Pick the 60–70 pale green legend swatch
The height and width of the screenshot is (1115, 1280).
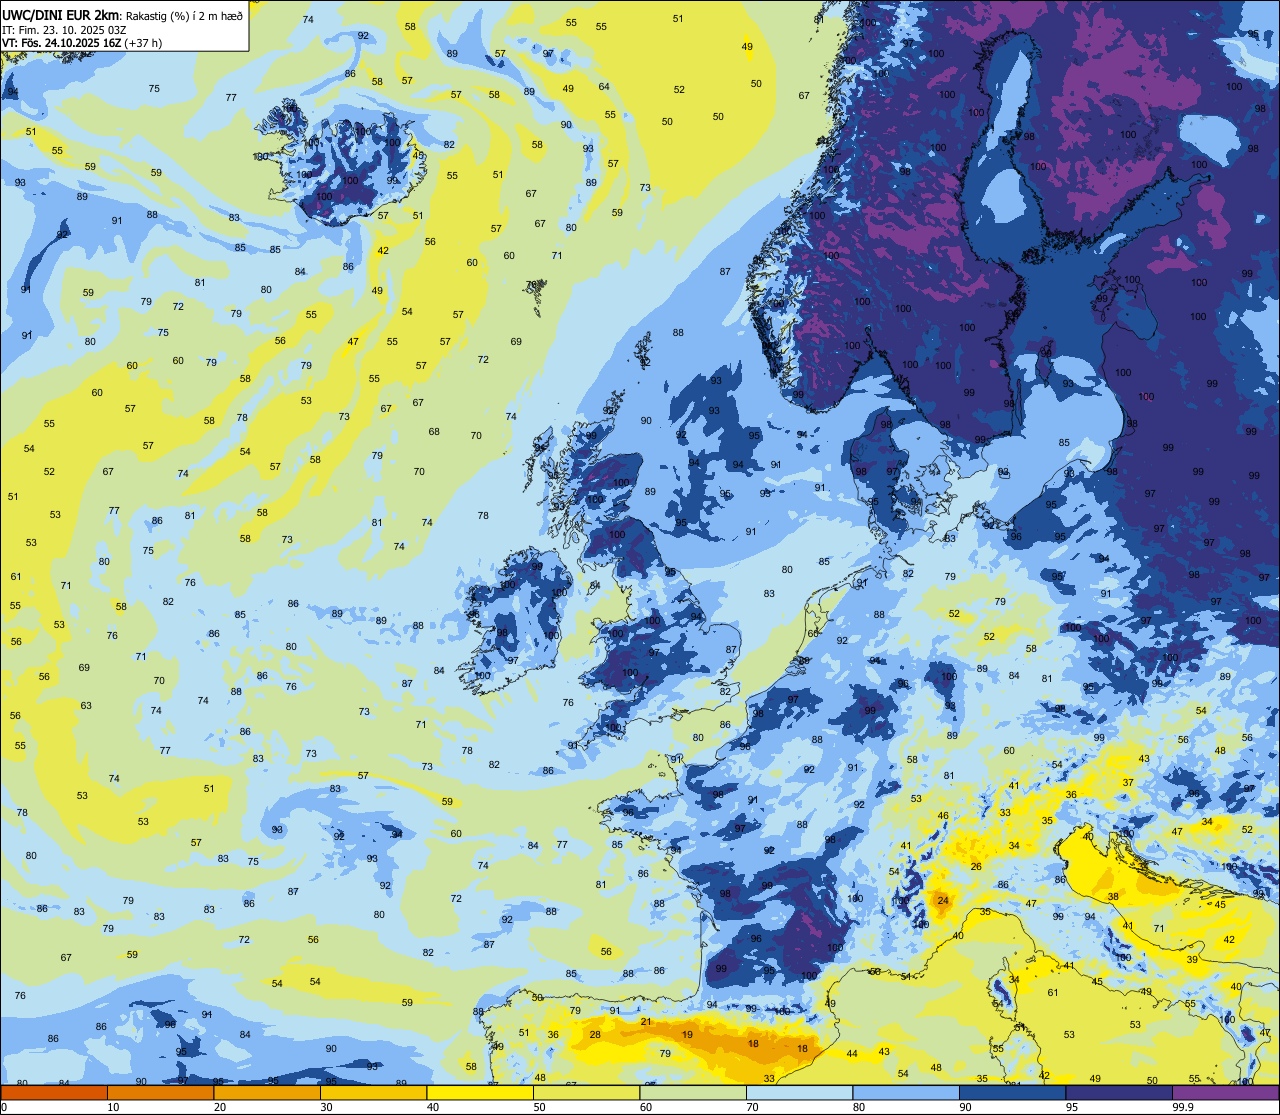pyautogui.click(x=693, y=1093)
